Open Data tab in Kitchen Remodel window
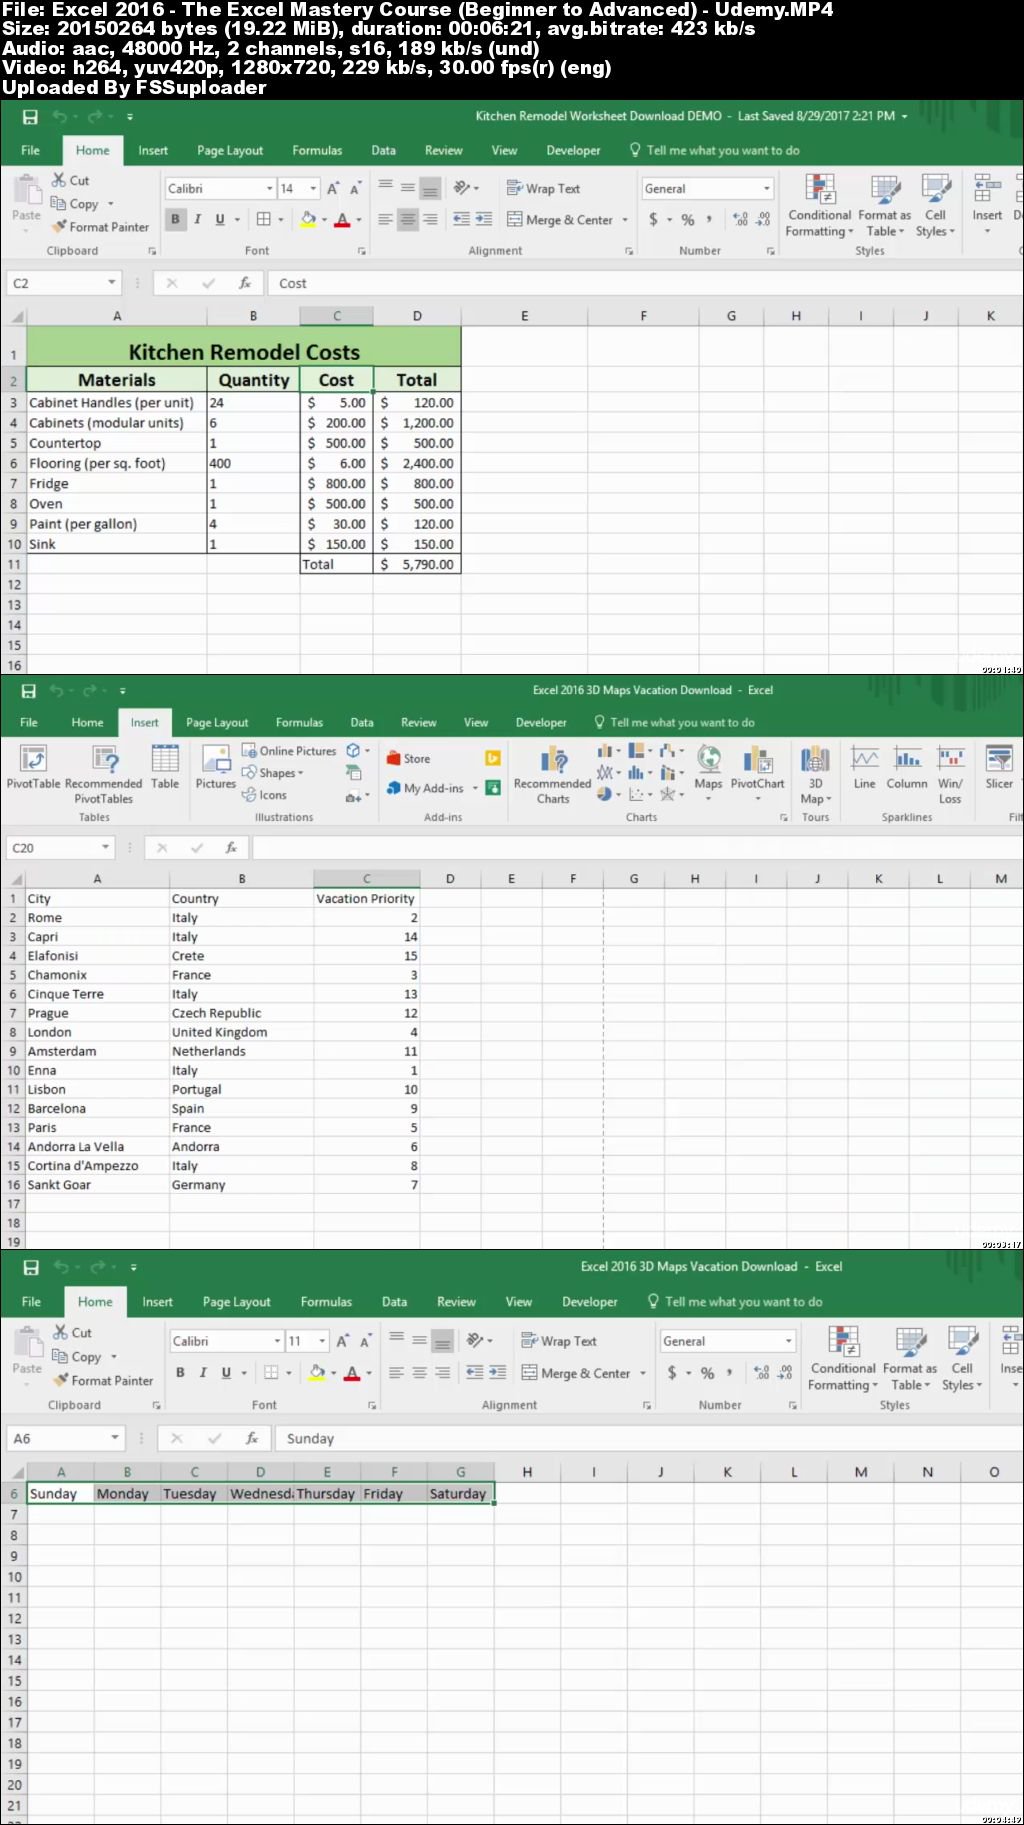Image resolution: width=1024 pixels, height=1825 pixels. 383,150
